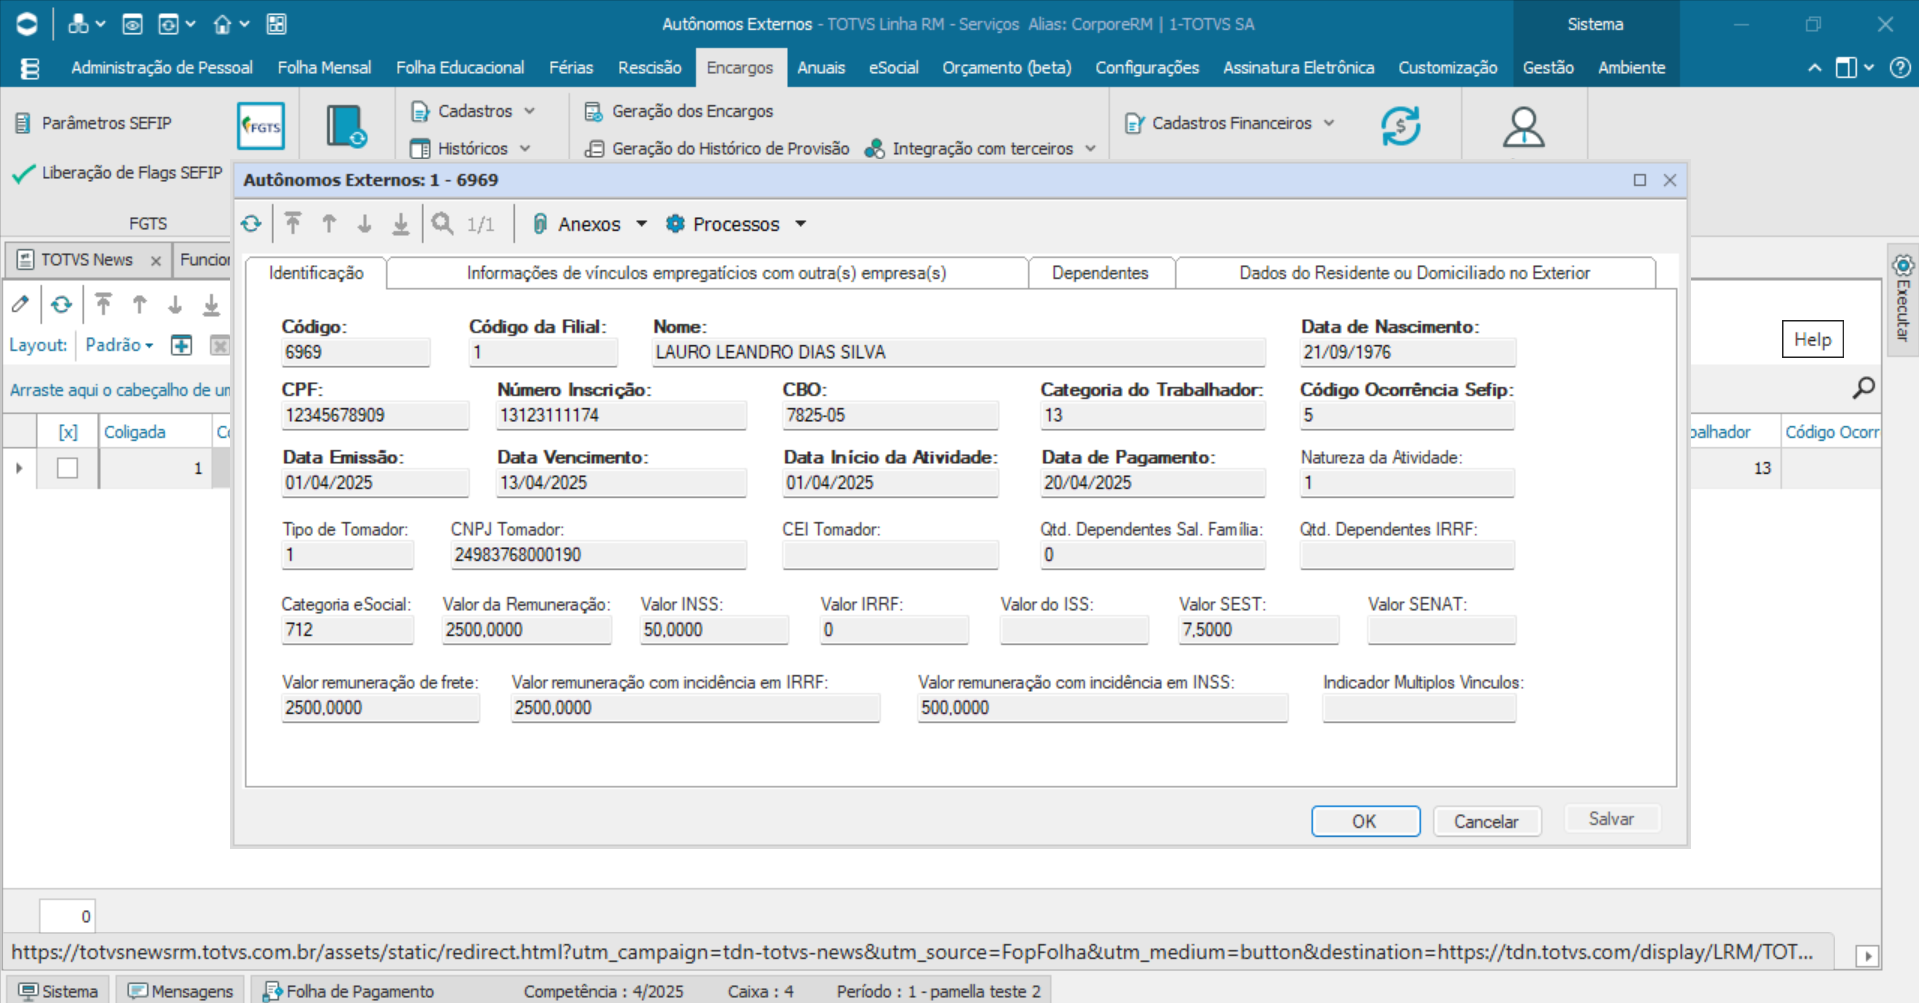Image resolution: width=1919 pixels, height=1003 pixels.
Task: Jump to last row in background grid toolbar
Action: point(211,304)
